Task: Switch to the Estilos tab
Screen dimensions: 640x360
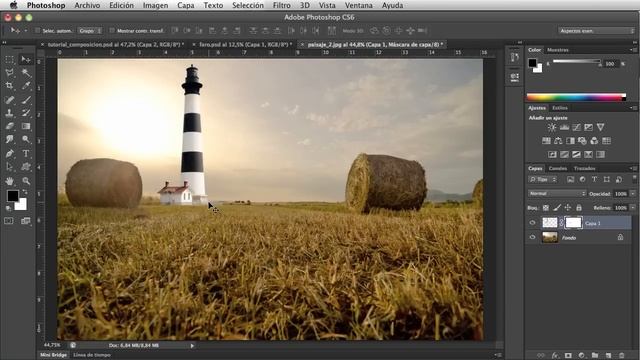Action: click(560, 108)
